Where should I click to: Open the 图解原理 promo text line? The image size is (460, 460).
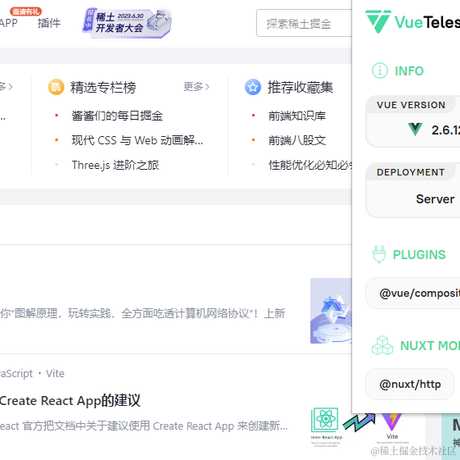click(143, 313)
